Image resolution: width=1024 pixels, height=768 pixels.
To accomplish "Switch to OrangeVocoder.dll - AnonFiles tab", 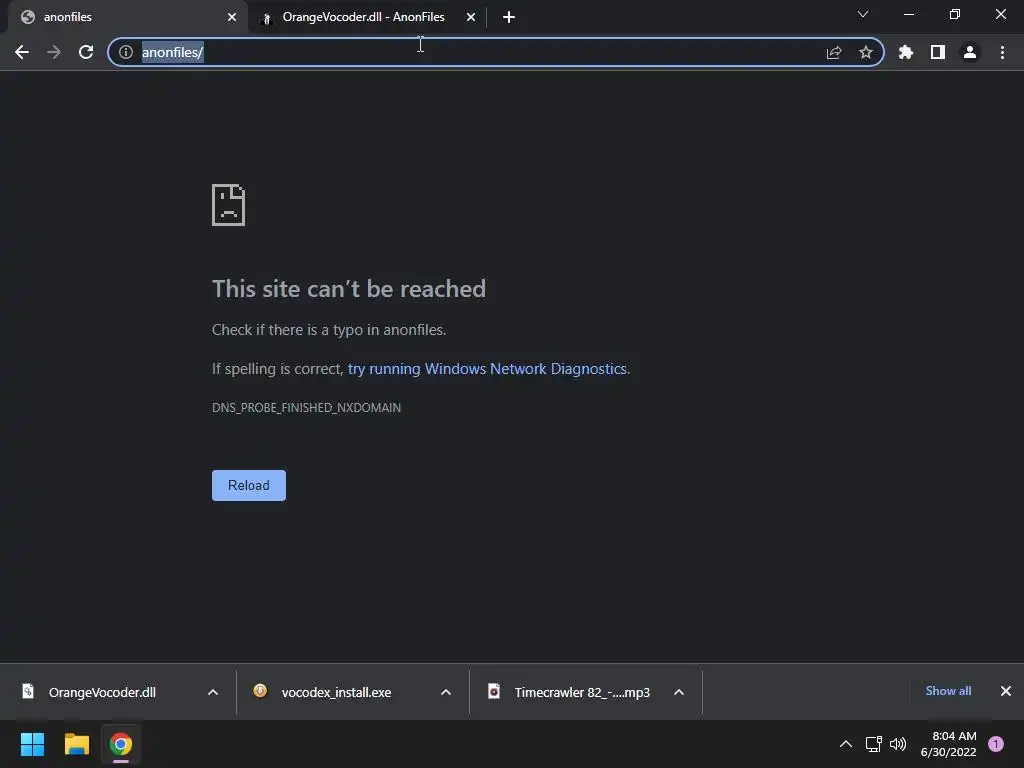I will [366, 17].
